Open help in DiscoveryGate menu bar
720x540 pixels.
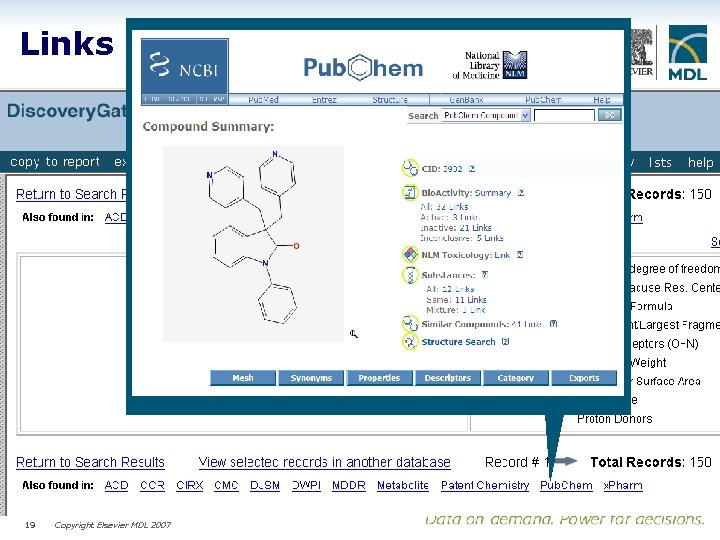700,162
